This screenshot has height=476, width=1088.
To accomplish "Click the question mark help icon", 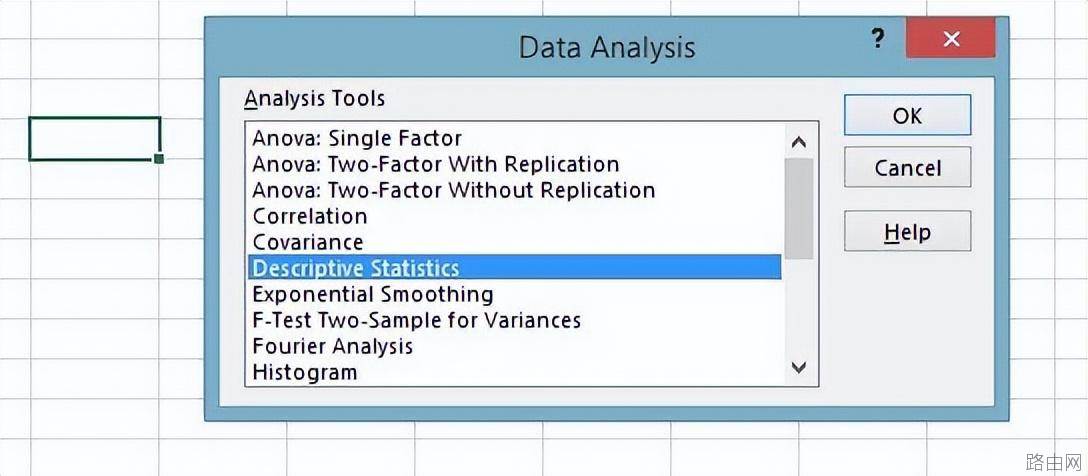I will [x=878, y=39].
